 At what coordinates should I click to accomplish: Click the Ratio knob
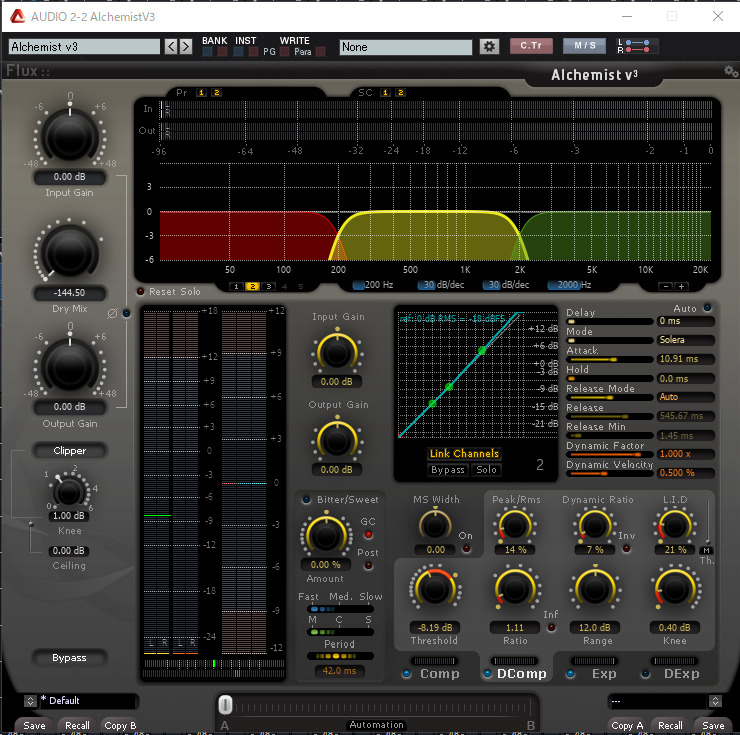(x=515, y=589)
